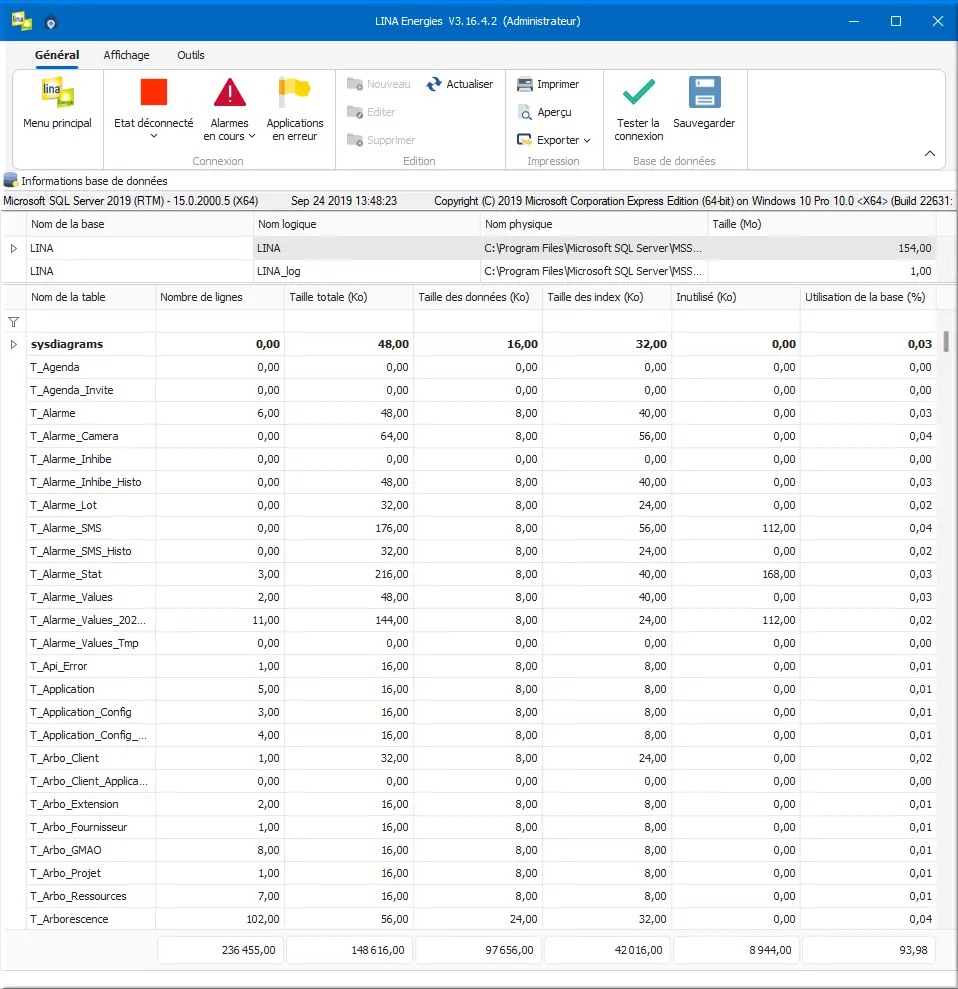958x989 pixels.
Task: Switch to the Général tab
Action: click(57, 55)
